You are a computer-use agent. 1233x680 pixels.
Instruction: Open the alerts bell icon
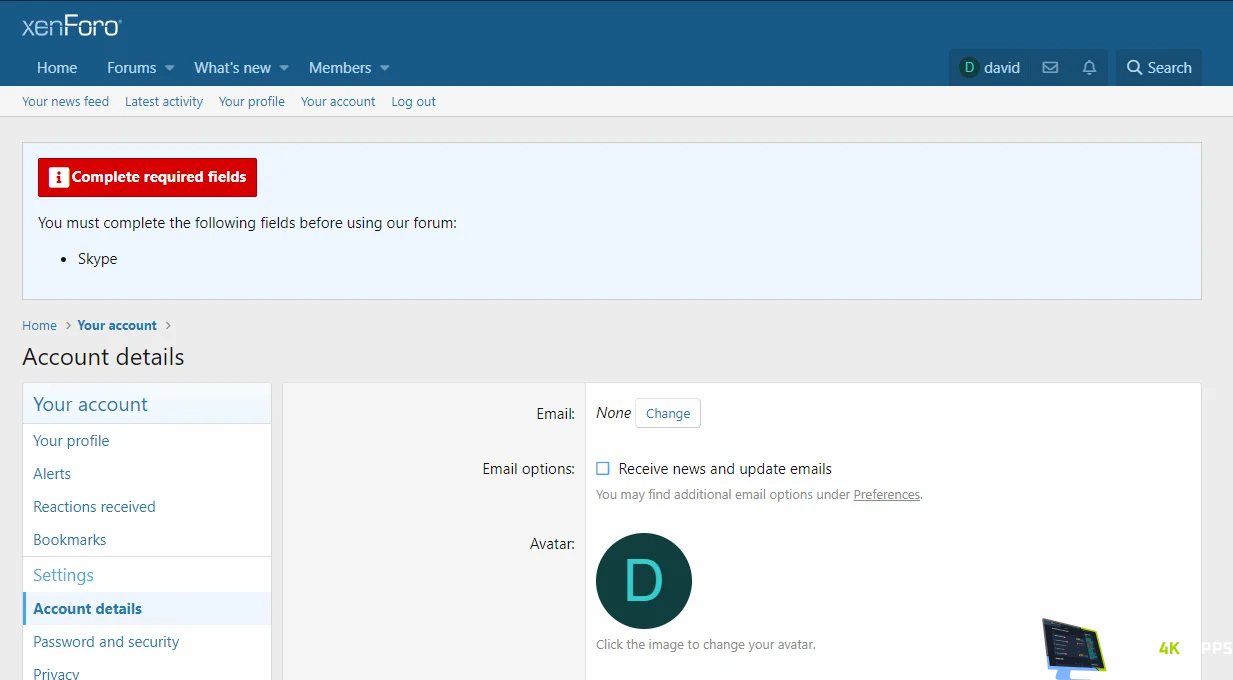[1089, 68]
